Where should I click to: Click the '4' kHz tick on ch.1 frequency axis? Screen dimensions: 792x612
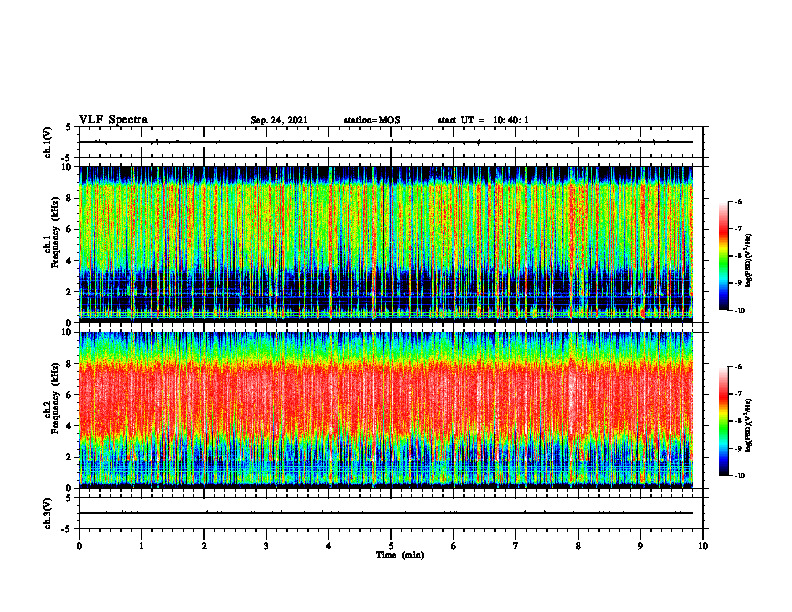point(70,261)
